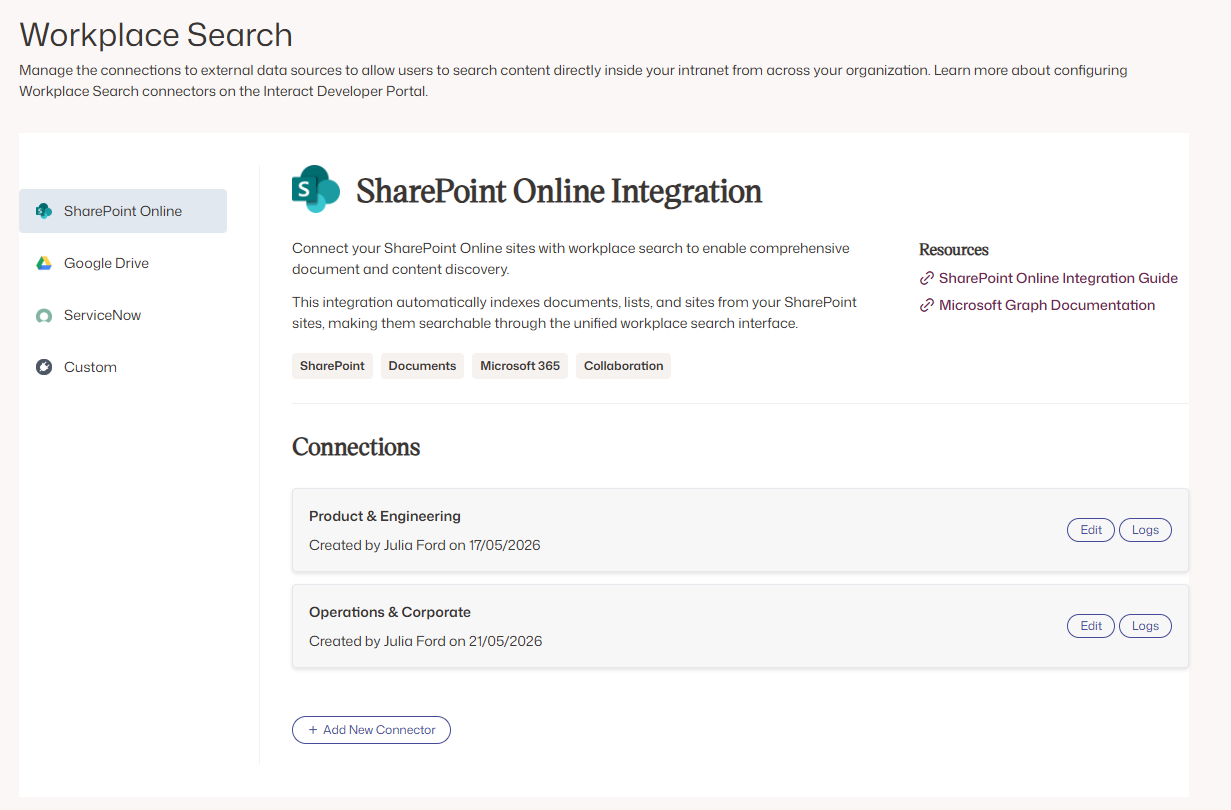Click the SharePoint Online sidebar icon
Screen dimensions: 1231x810
click(x=44, y=211)
